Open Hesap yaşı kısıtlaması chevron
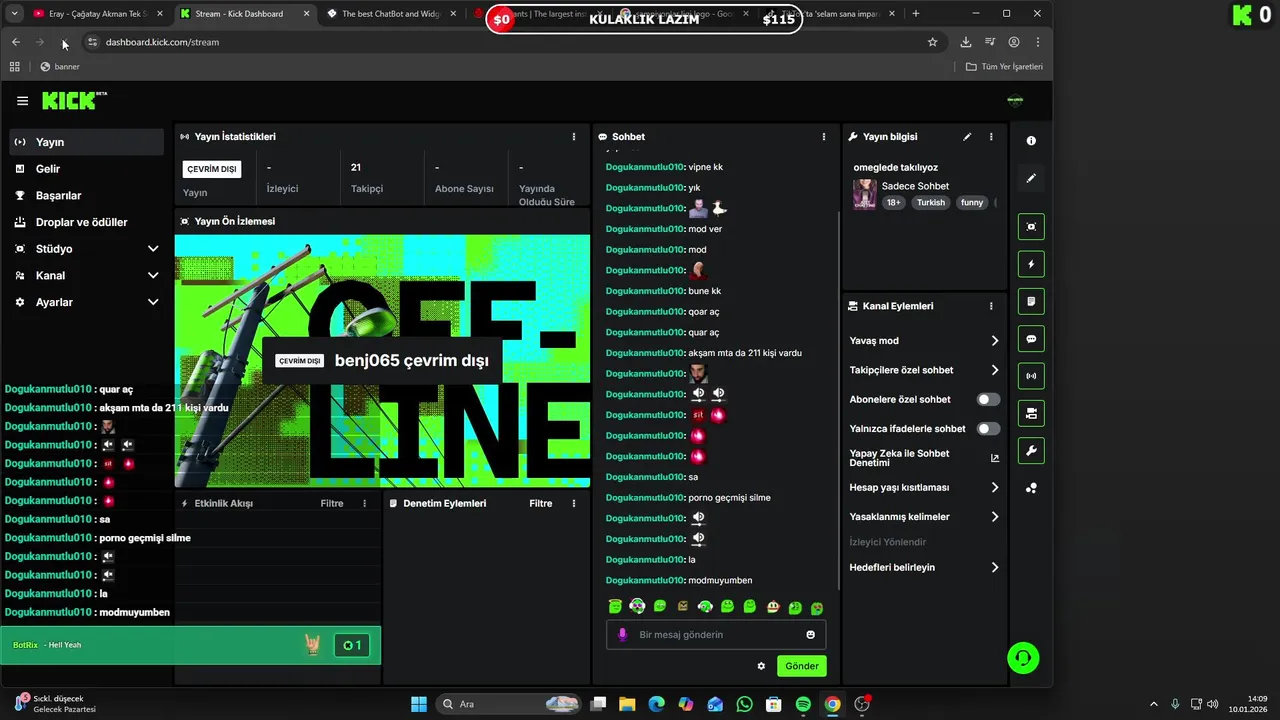The width and height of the screenshot is (1280, 720). point(994,488)
